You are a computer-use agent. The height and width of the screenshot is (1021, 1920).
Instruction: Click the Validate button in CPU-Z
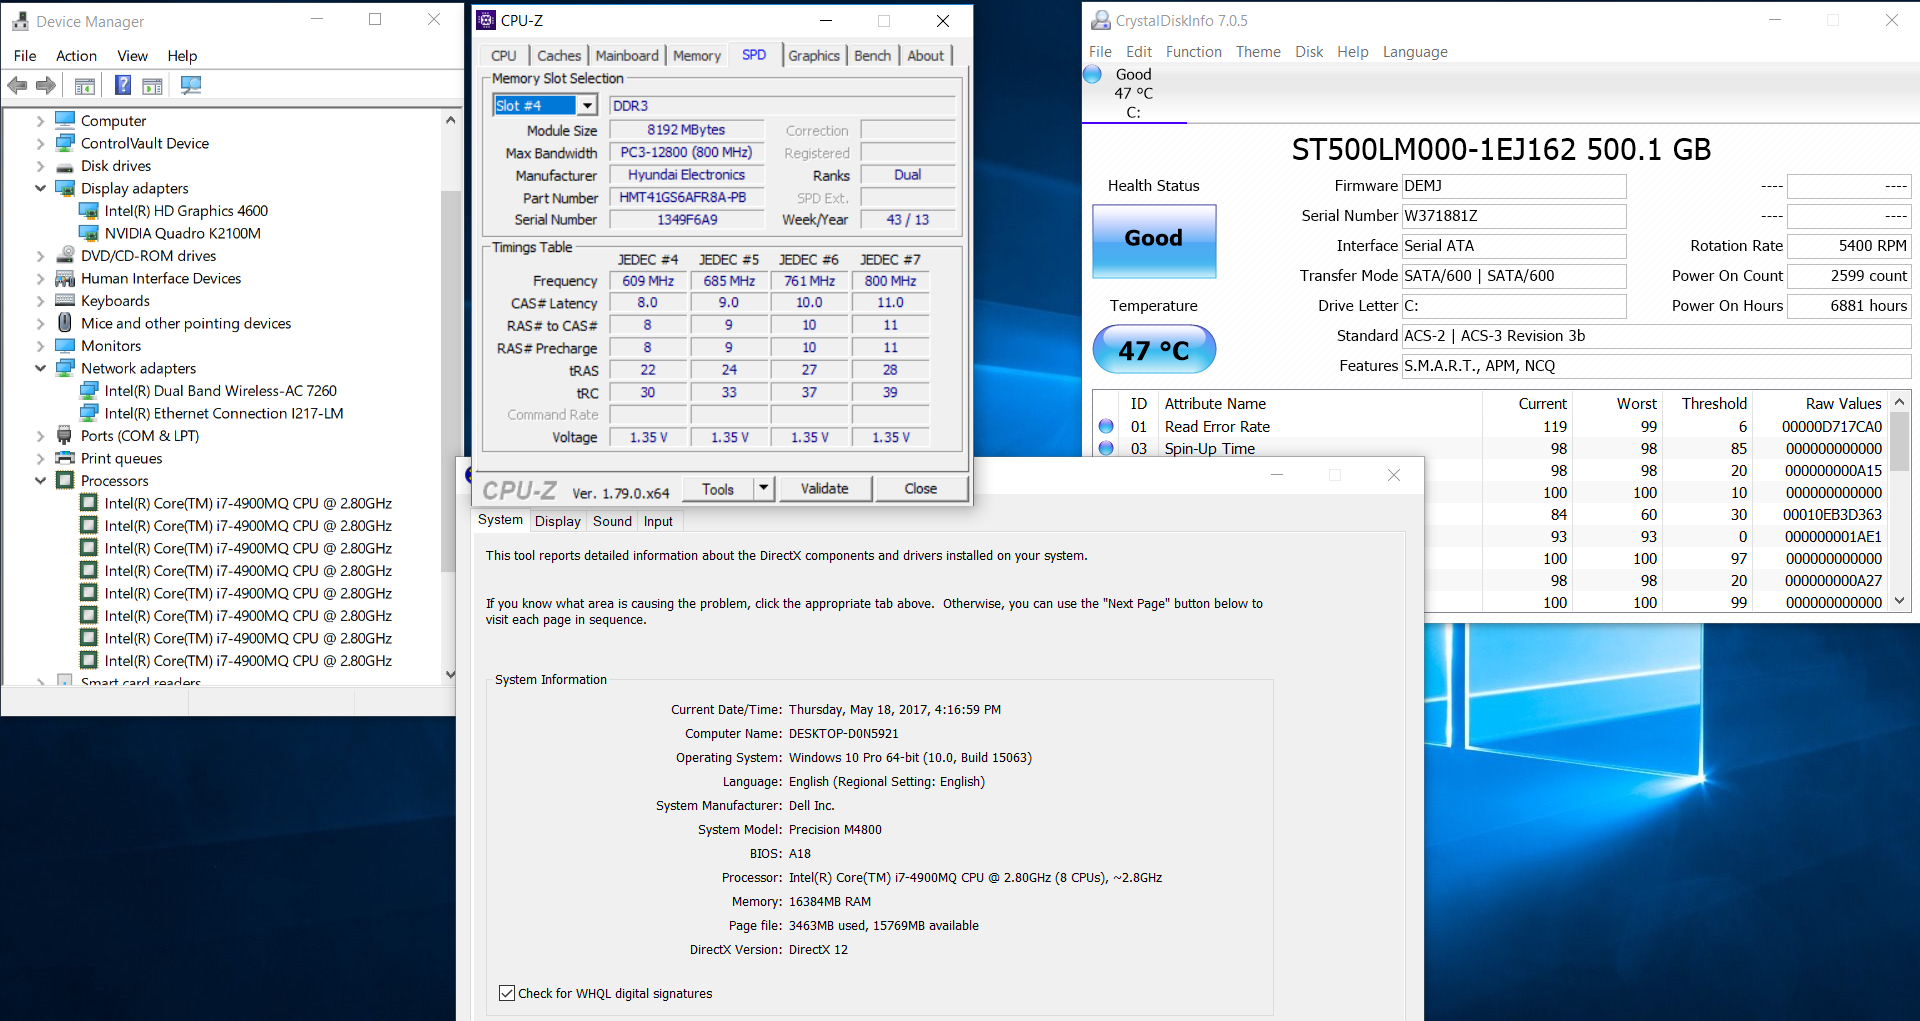[824, 488]
